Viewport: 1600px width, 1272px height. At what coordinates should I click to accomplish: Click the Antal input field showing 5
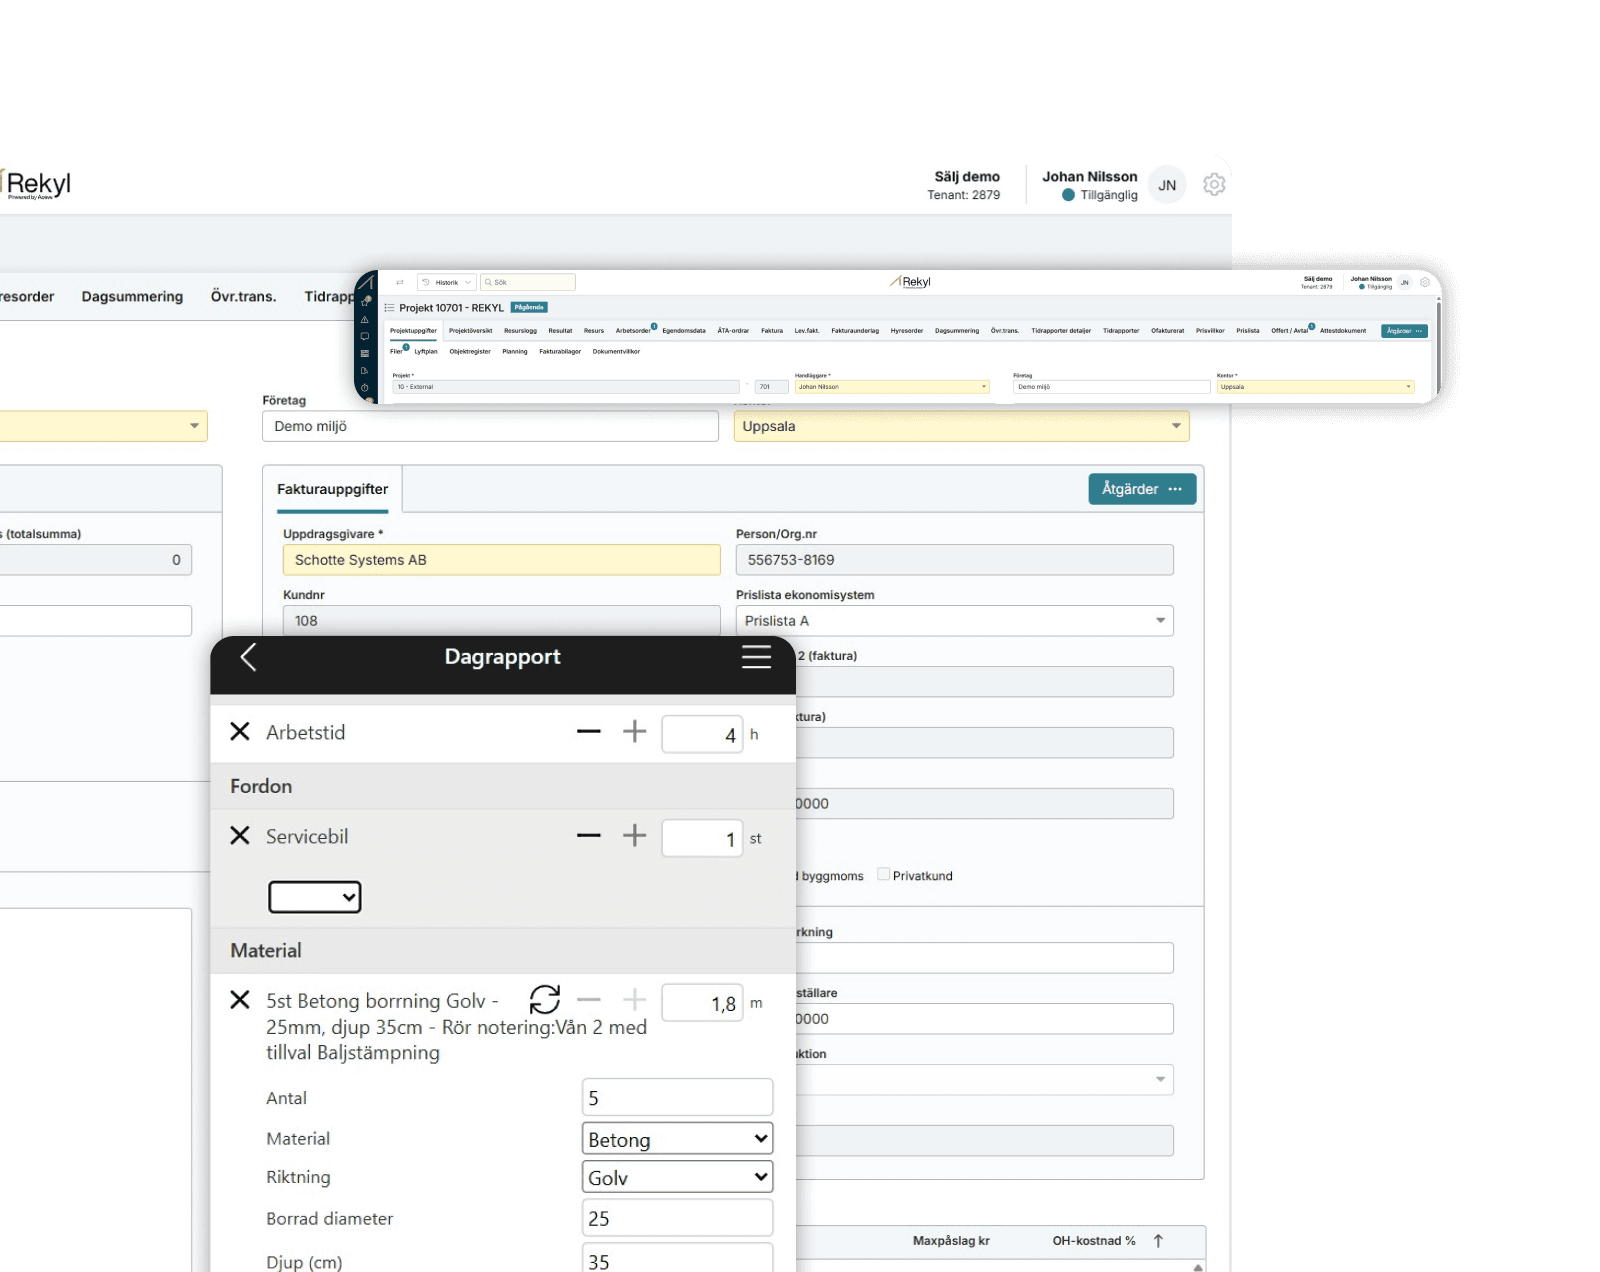(x=677, y=1097)
